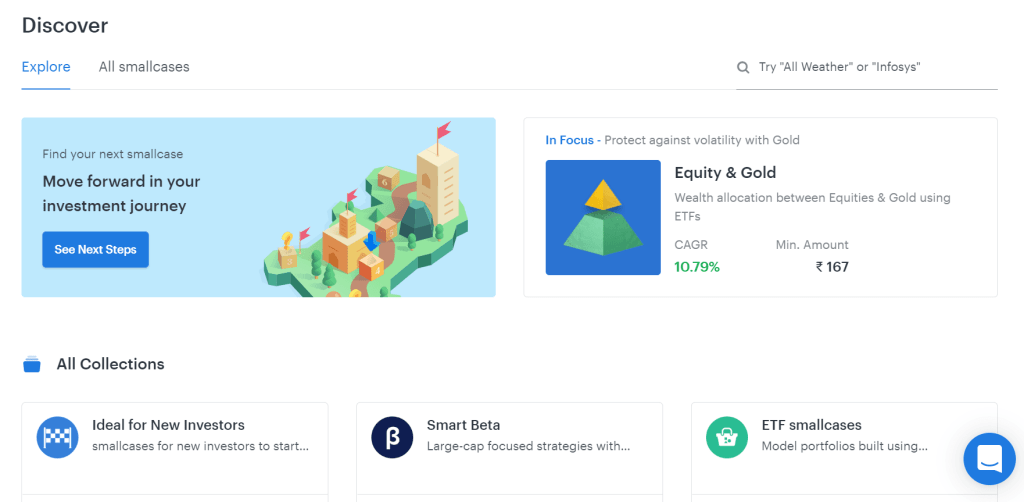Open the chat support bubble icon
Screen dimensions: 1024x502
click(x=989, y=459)
